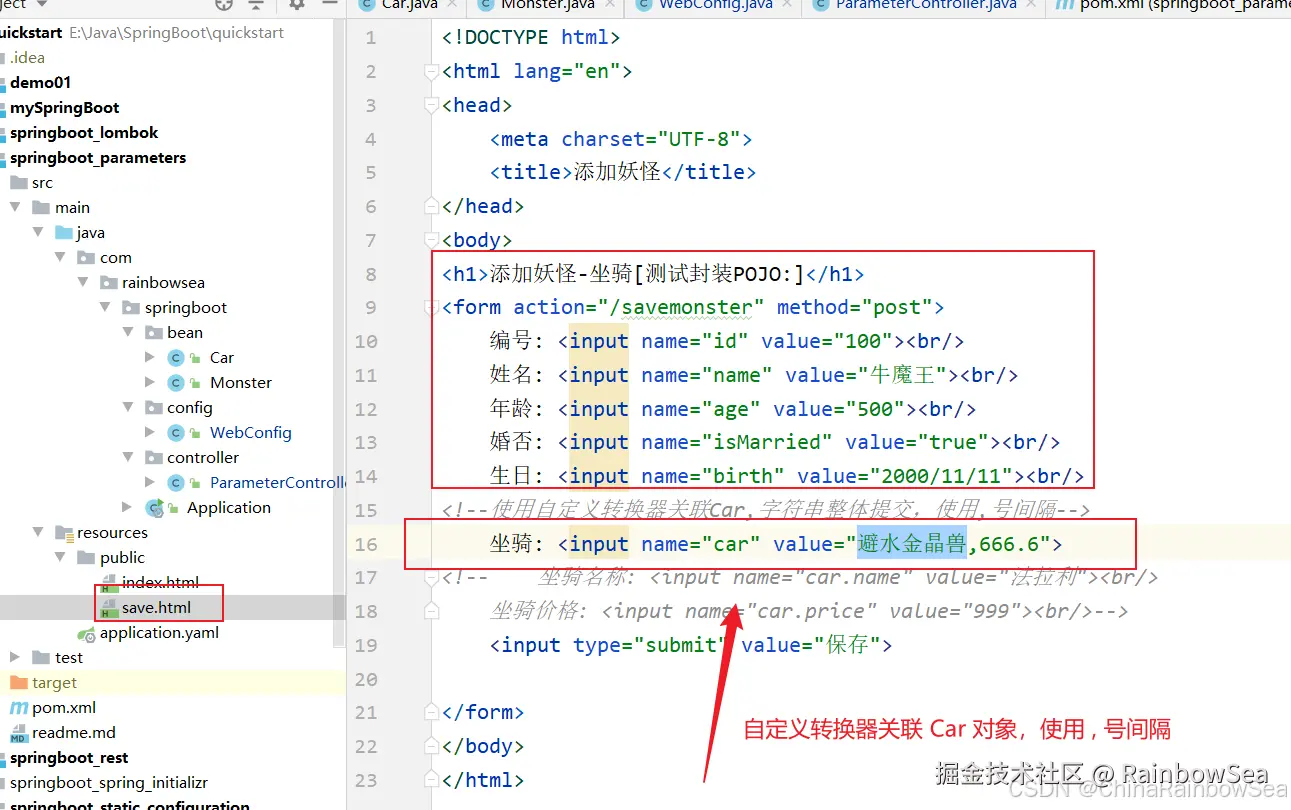
Task: Click the Monster class icon in tree
Action: click(x=176, y=383)
